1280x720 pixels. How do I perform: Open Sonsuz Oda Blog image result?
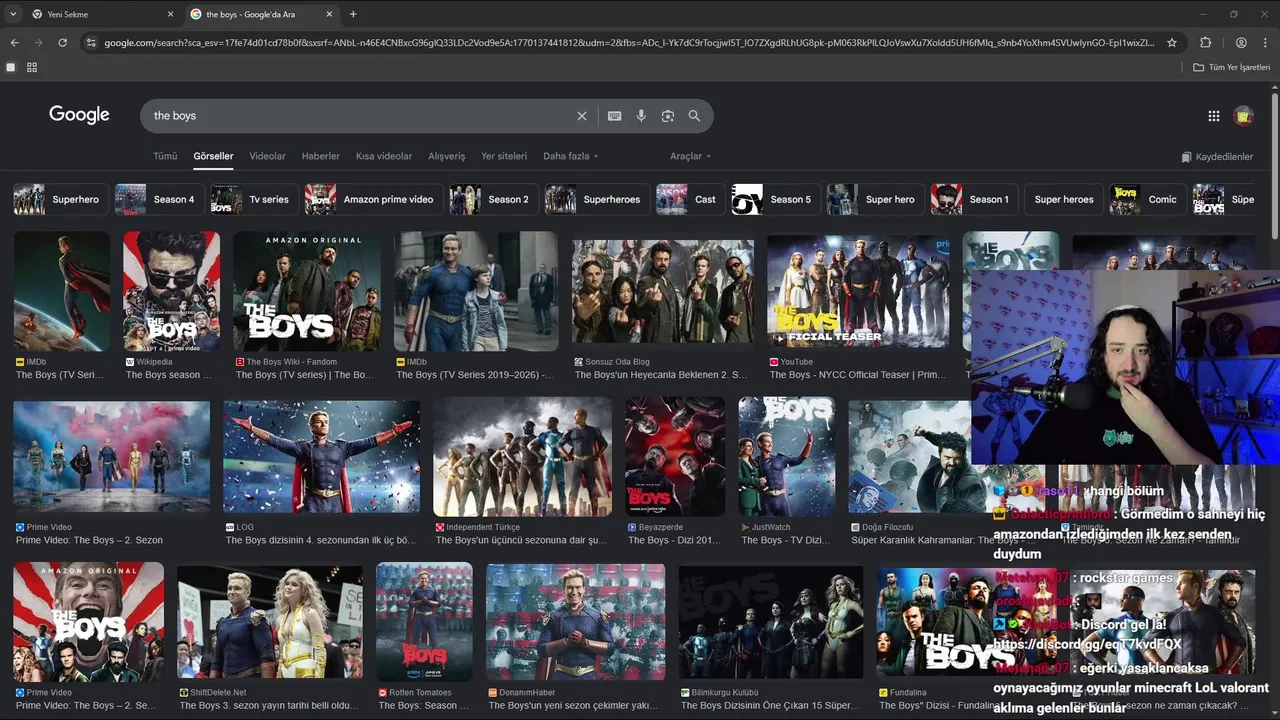pos(663,291)
